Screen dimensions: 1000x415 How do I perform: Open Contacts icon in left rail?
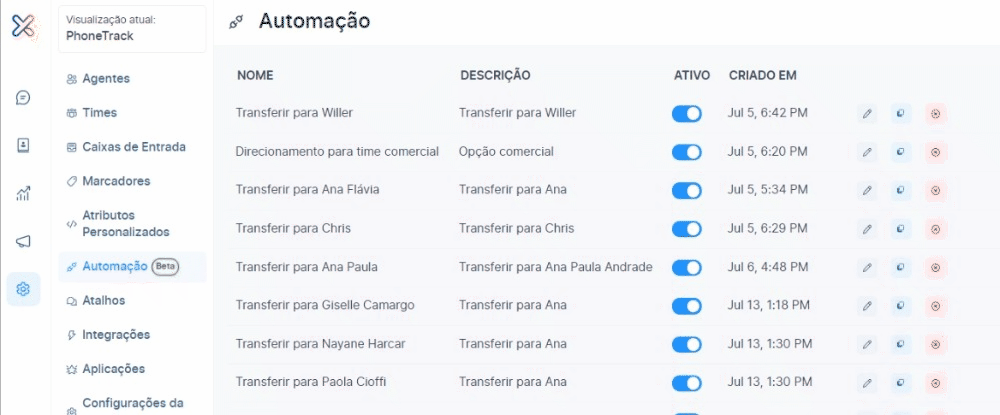click(x=23, y=145)
